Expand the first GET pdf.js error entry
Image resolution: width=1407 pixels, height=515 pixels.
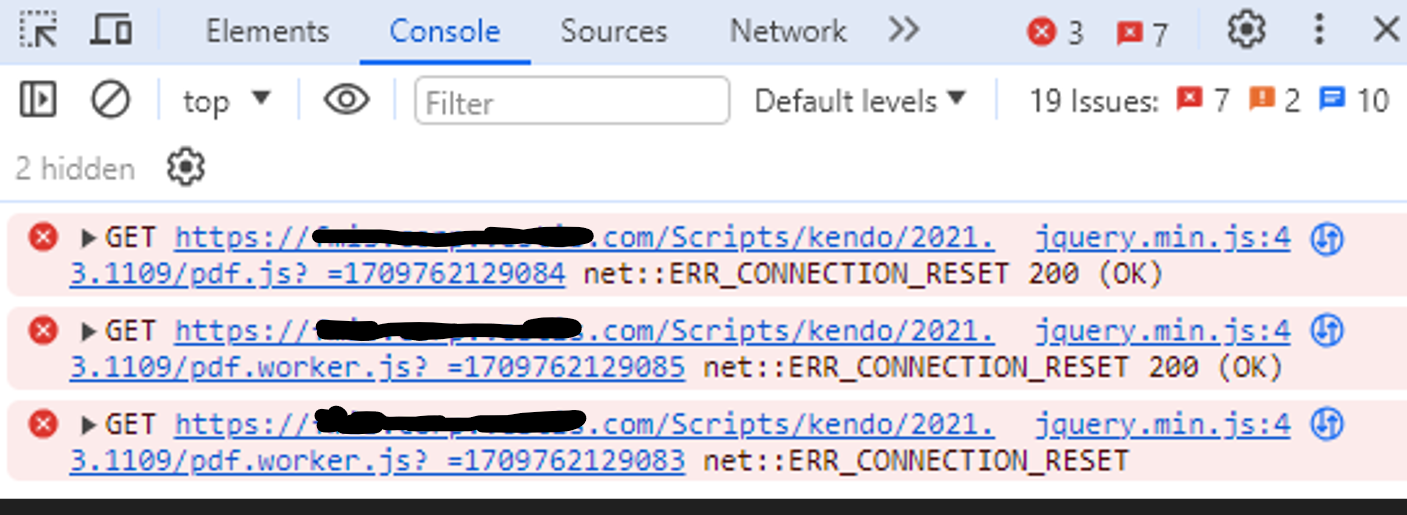click(89, 238)
